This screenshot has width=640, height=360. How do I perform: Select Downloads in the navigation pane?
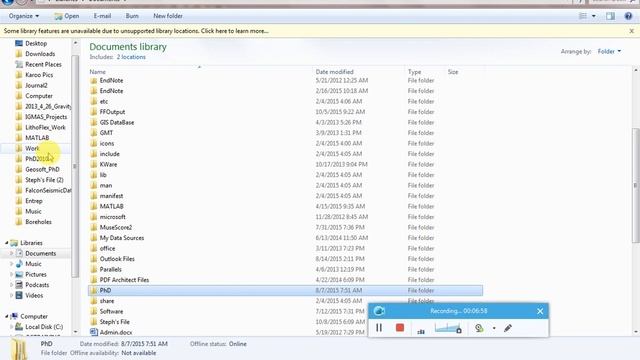point(40,54)
